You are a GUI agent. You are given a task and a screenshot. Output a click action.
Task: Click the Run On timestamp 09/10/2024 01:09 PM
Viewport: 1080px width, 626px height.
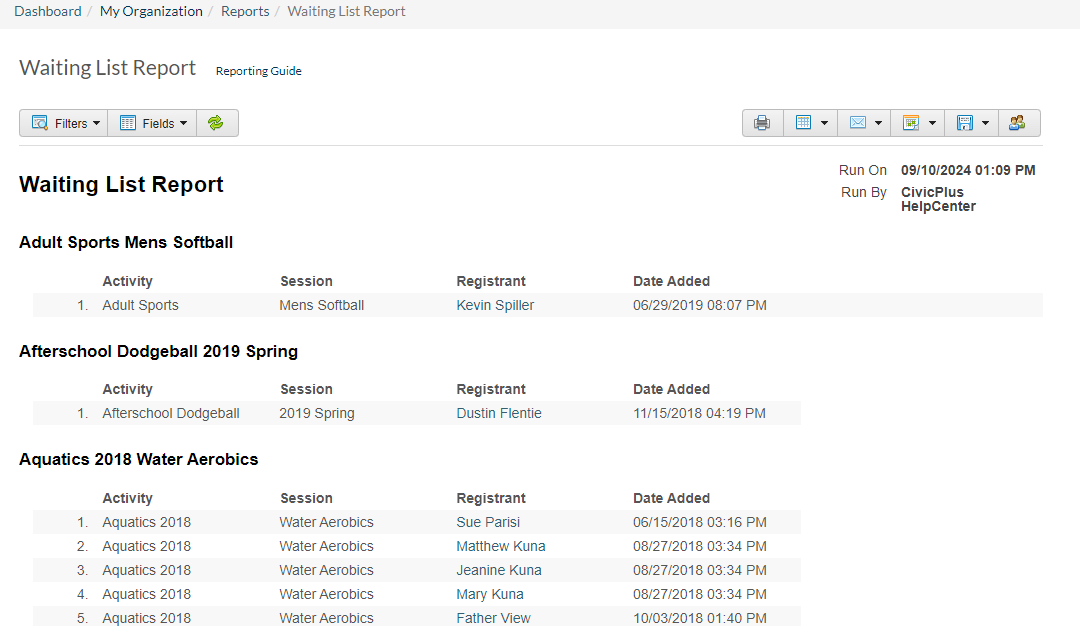tap(968, 170)
